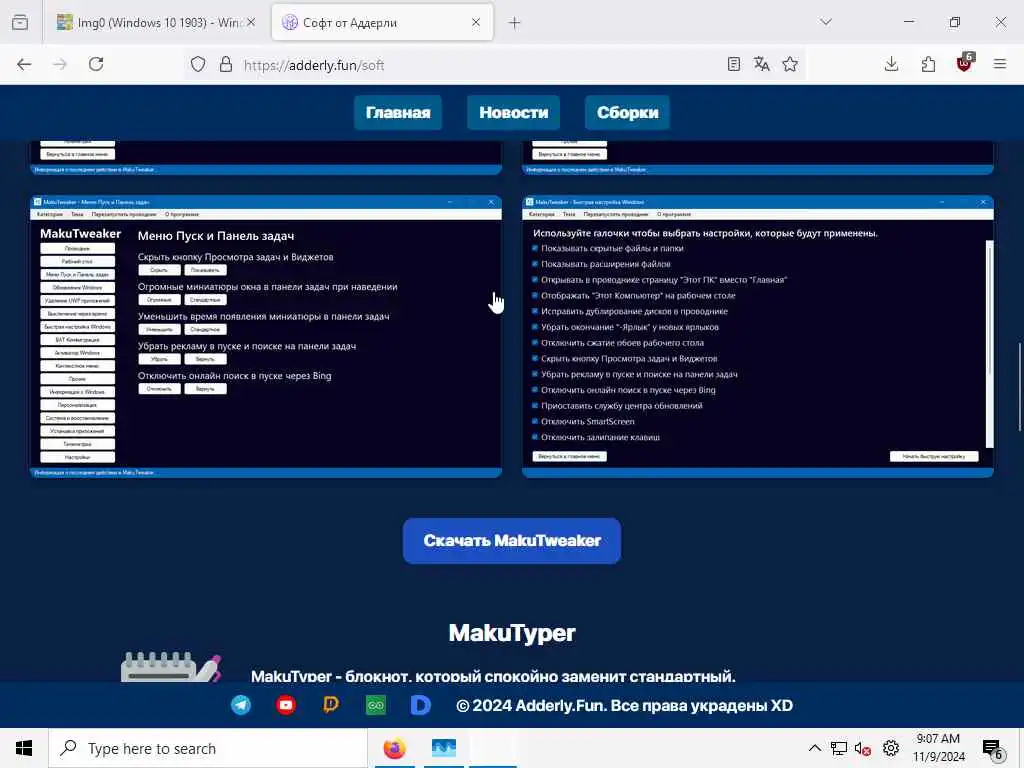
Task: Open the blue wave app in the taskbar
Action: point(444,748)
